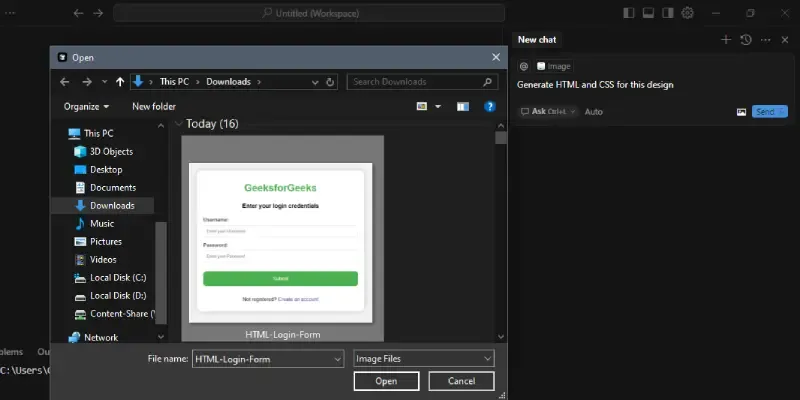Click 'This PC' in address path
The height and width of the screenshot is (400, 800).
click(x=174, y=82)
